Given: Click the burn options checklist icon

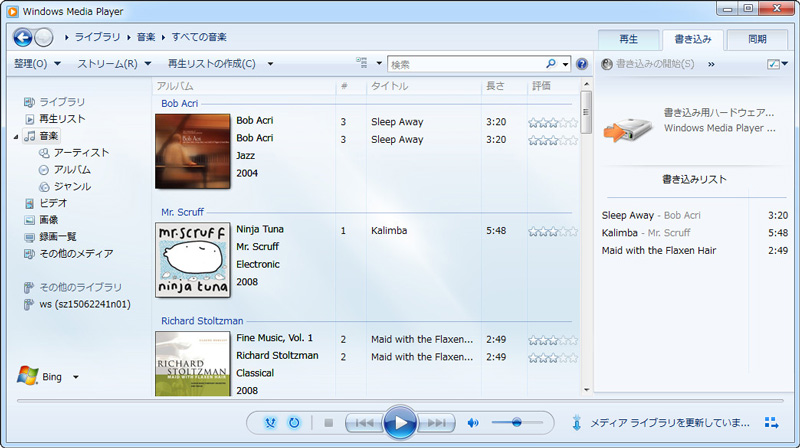Looking at the screenshot, I should coord(773,64).
